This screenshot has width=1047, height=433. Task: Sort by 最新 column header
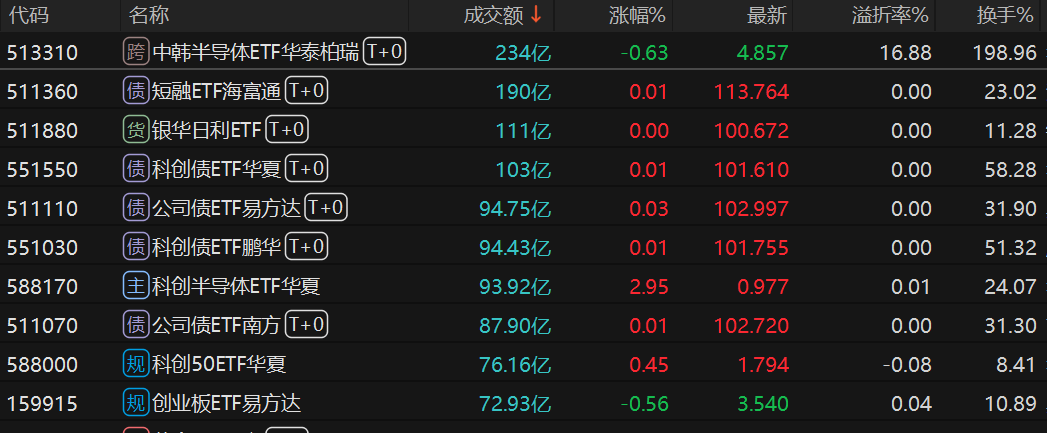coord(767,15)
